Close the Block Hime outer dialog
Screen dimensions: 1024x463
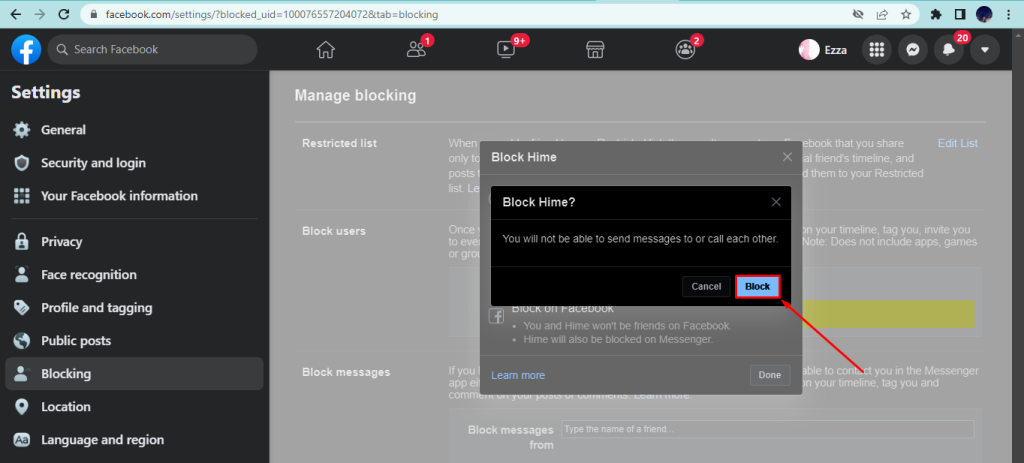pos(787,157)
